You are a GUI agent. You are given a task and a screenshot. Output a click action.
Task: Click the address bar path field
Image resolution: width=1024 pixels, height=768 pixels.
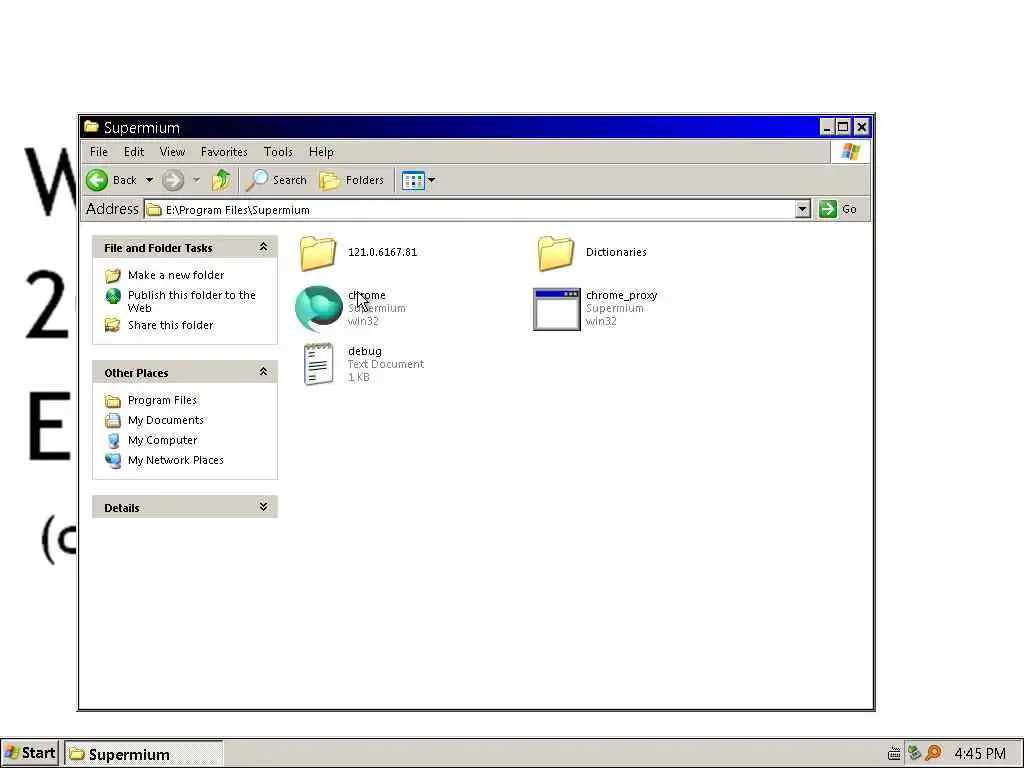point(470,210)
